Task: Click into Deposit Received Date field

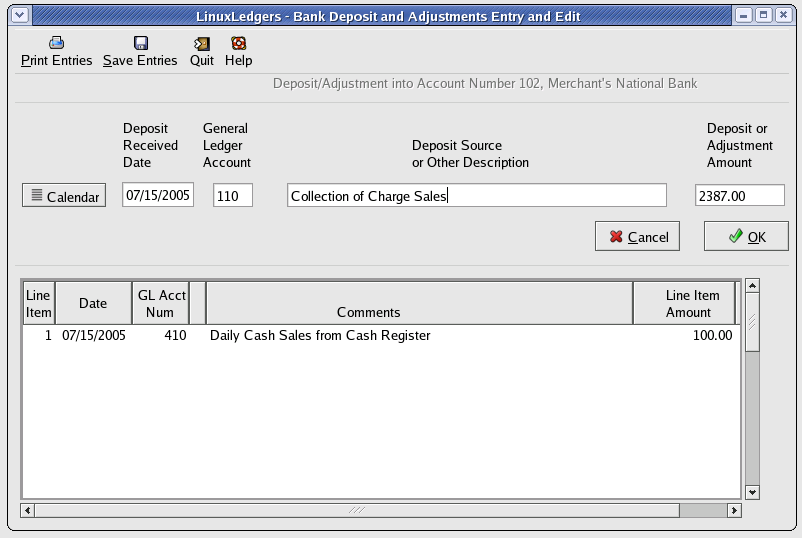Action: pos(158,196)
